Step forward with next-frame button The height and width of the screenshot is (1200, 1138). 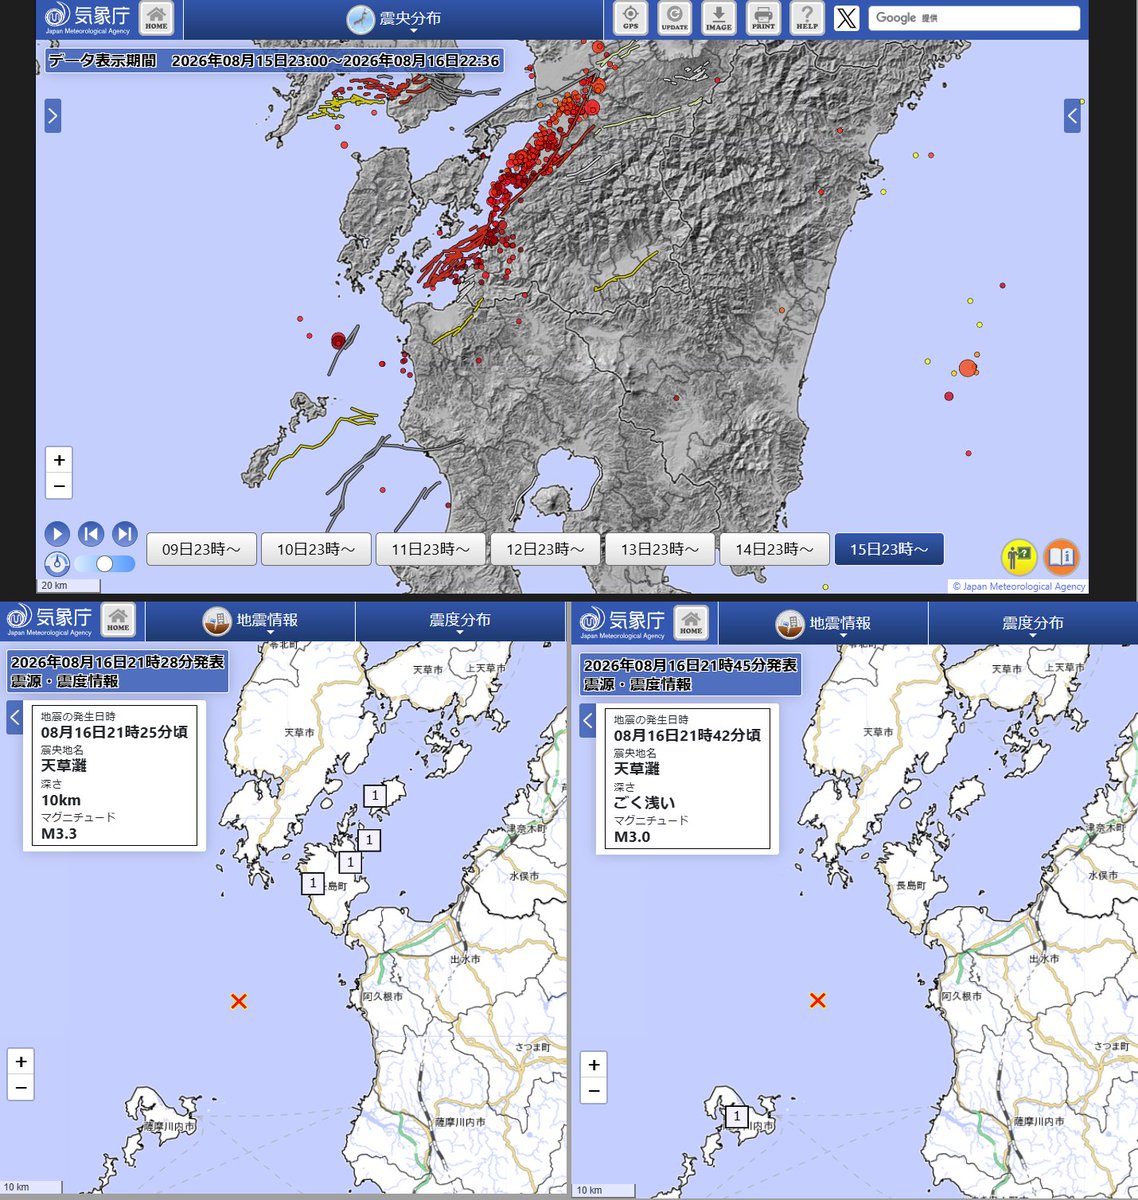[x=124, y=534]
